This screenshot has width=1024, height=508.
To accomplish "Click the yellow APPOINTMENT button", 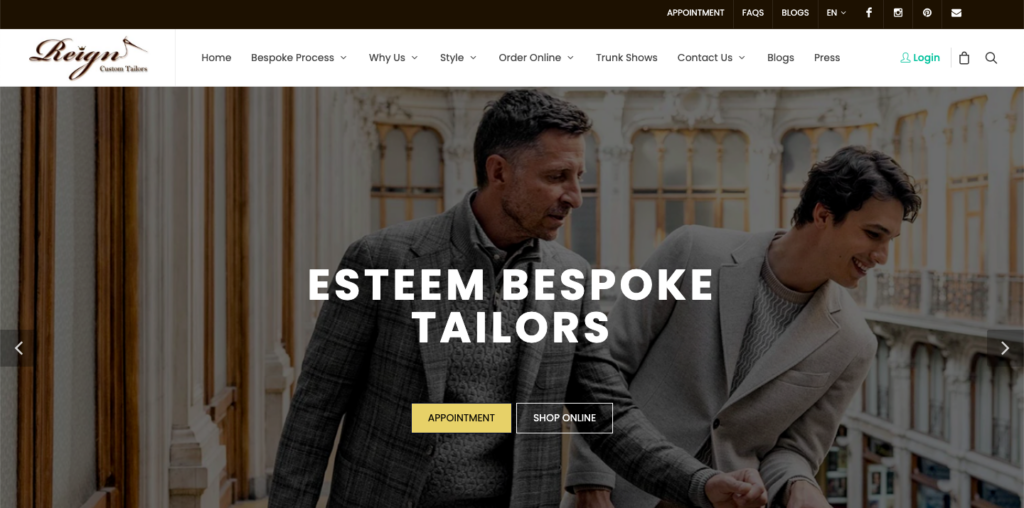I will click(461, 418).
